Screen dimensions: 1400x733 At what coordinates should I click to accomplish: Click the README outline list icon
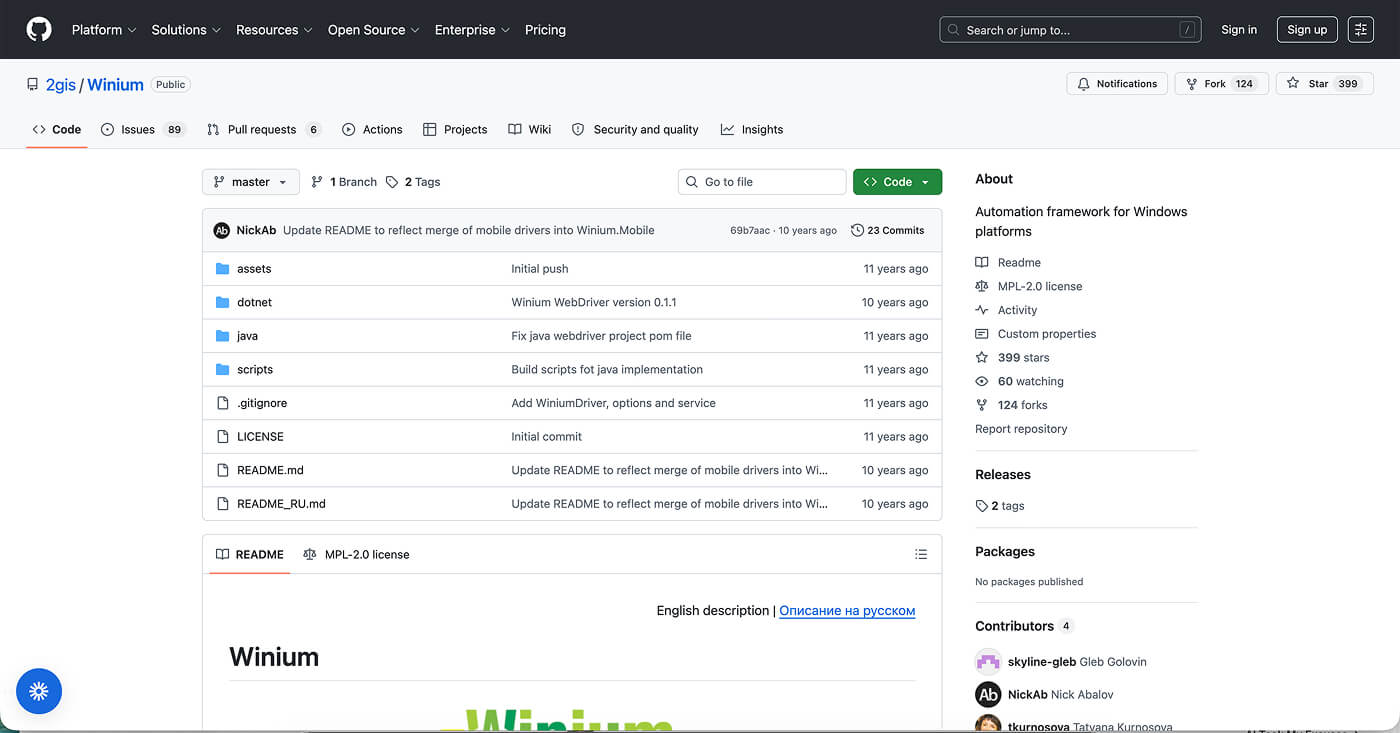click(921, 554)
